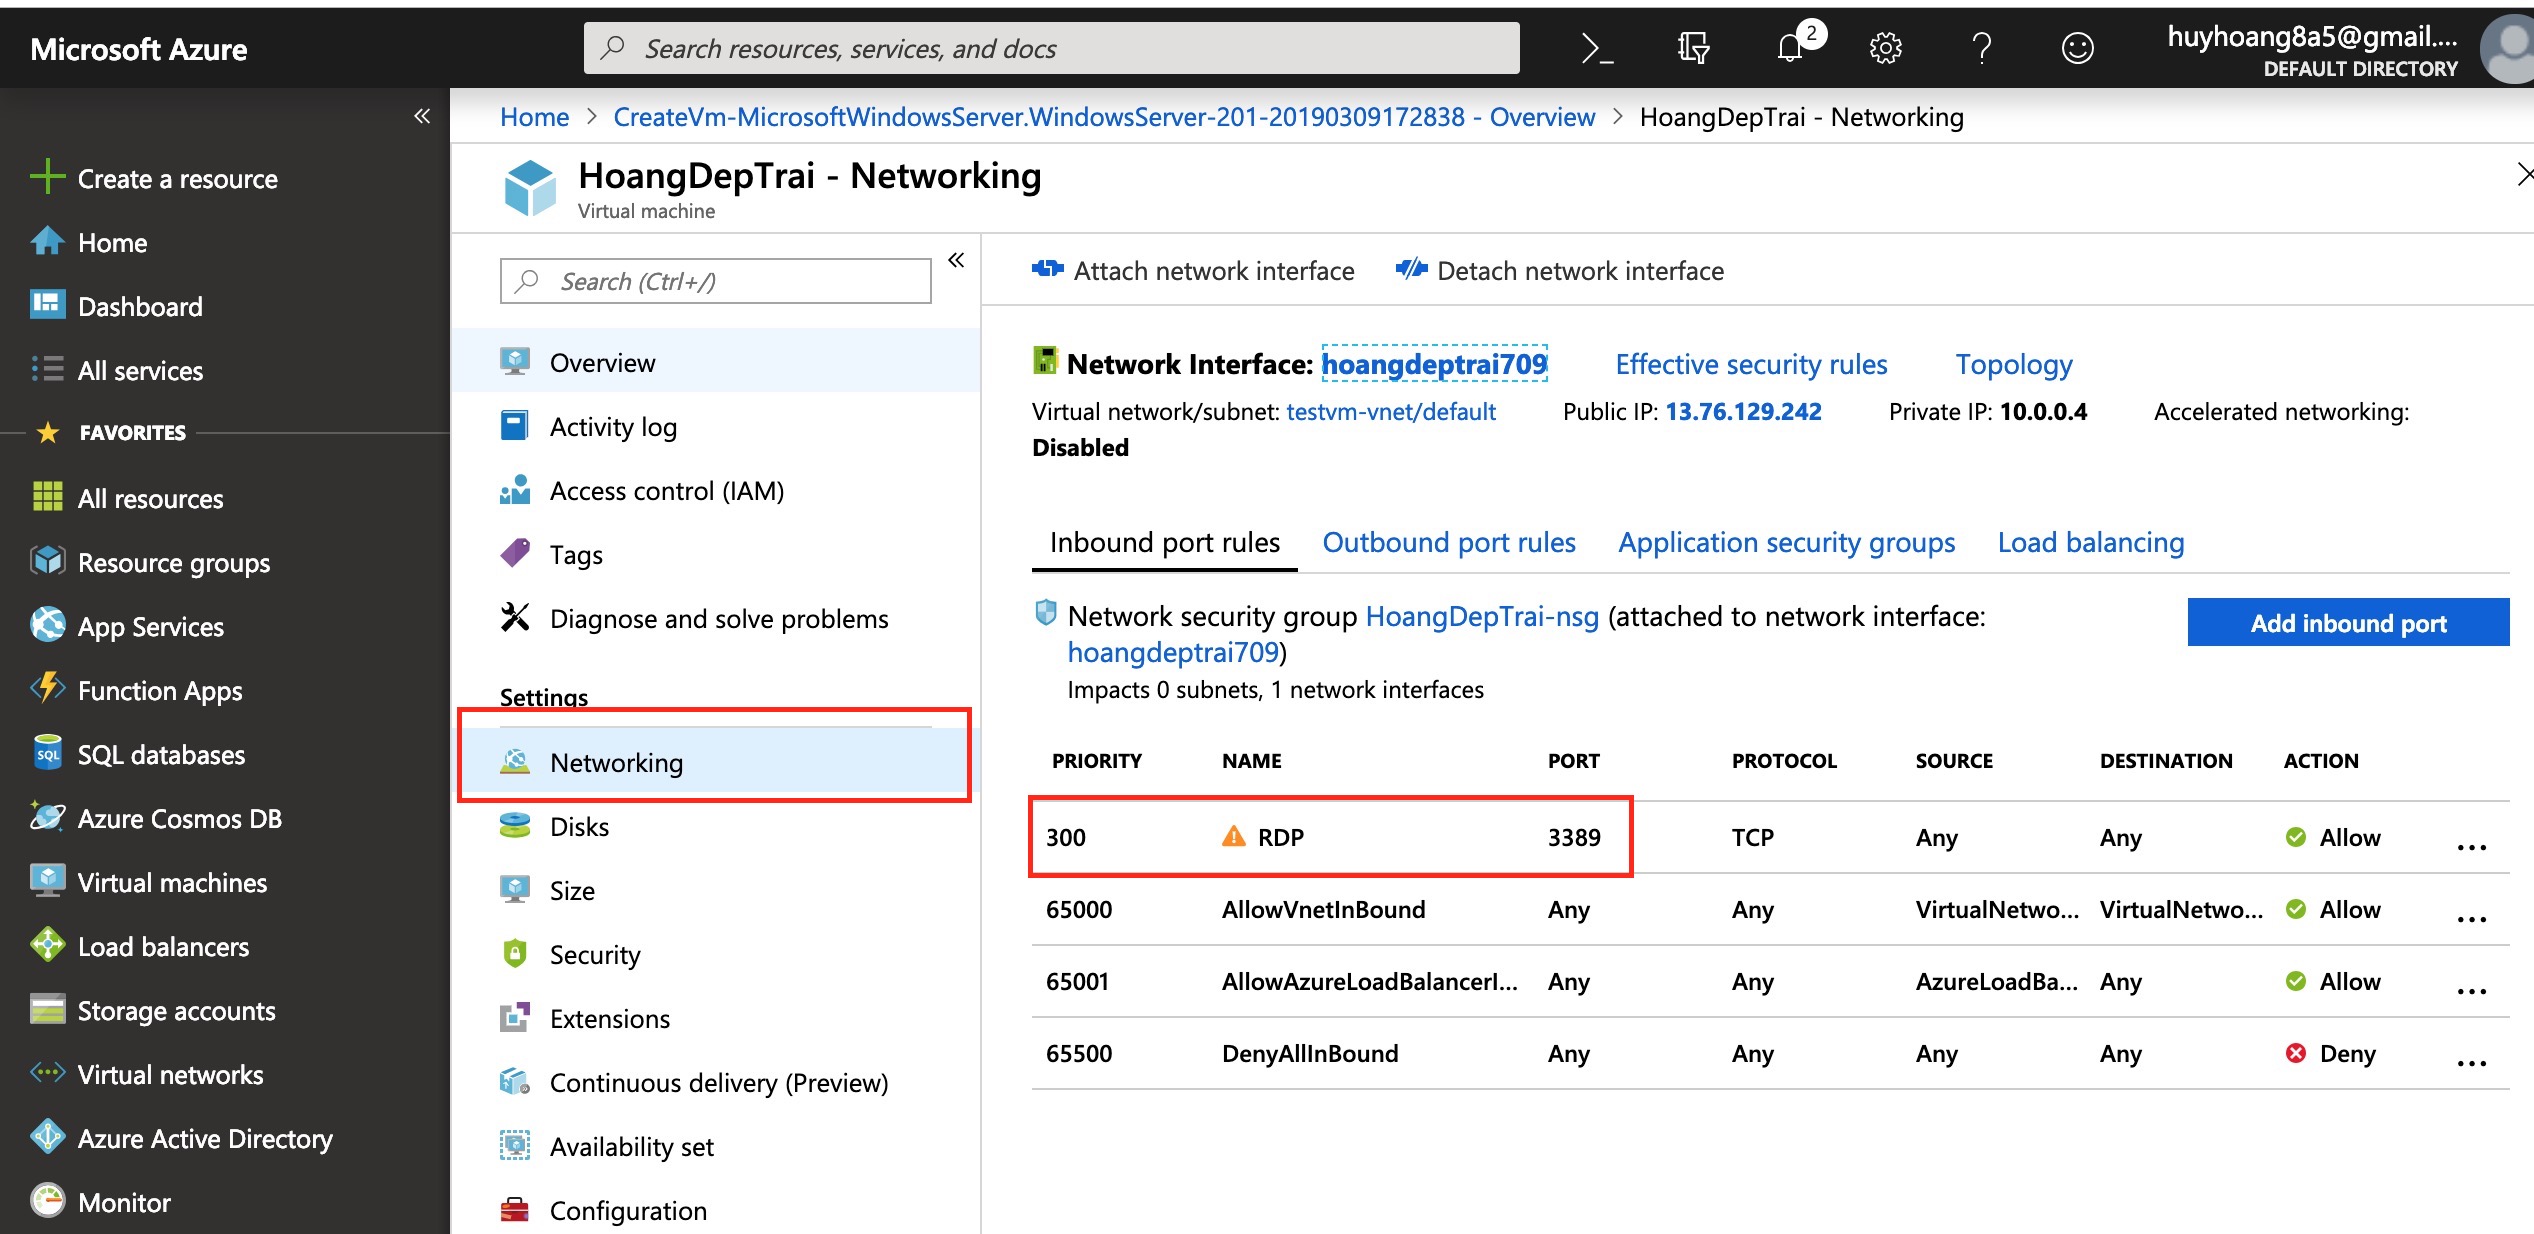2534x1234 pixels.
Task: Collapse the left Azure navigation sidebar
Action: tap(422, 116)
